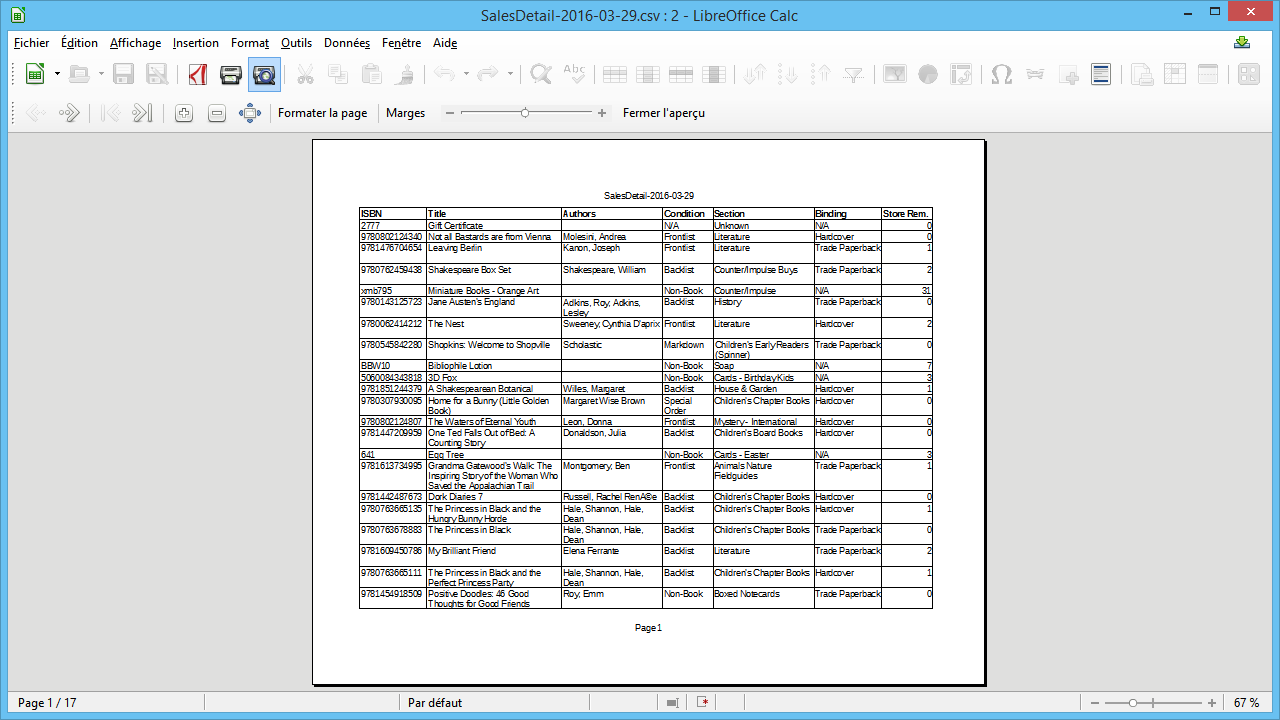Click the Redo arrow icon
The height and width of the screenshot is (720, 1280).
[x=488, y=74]
